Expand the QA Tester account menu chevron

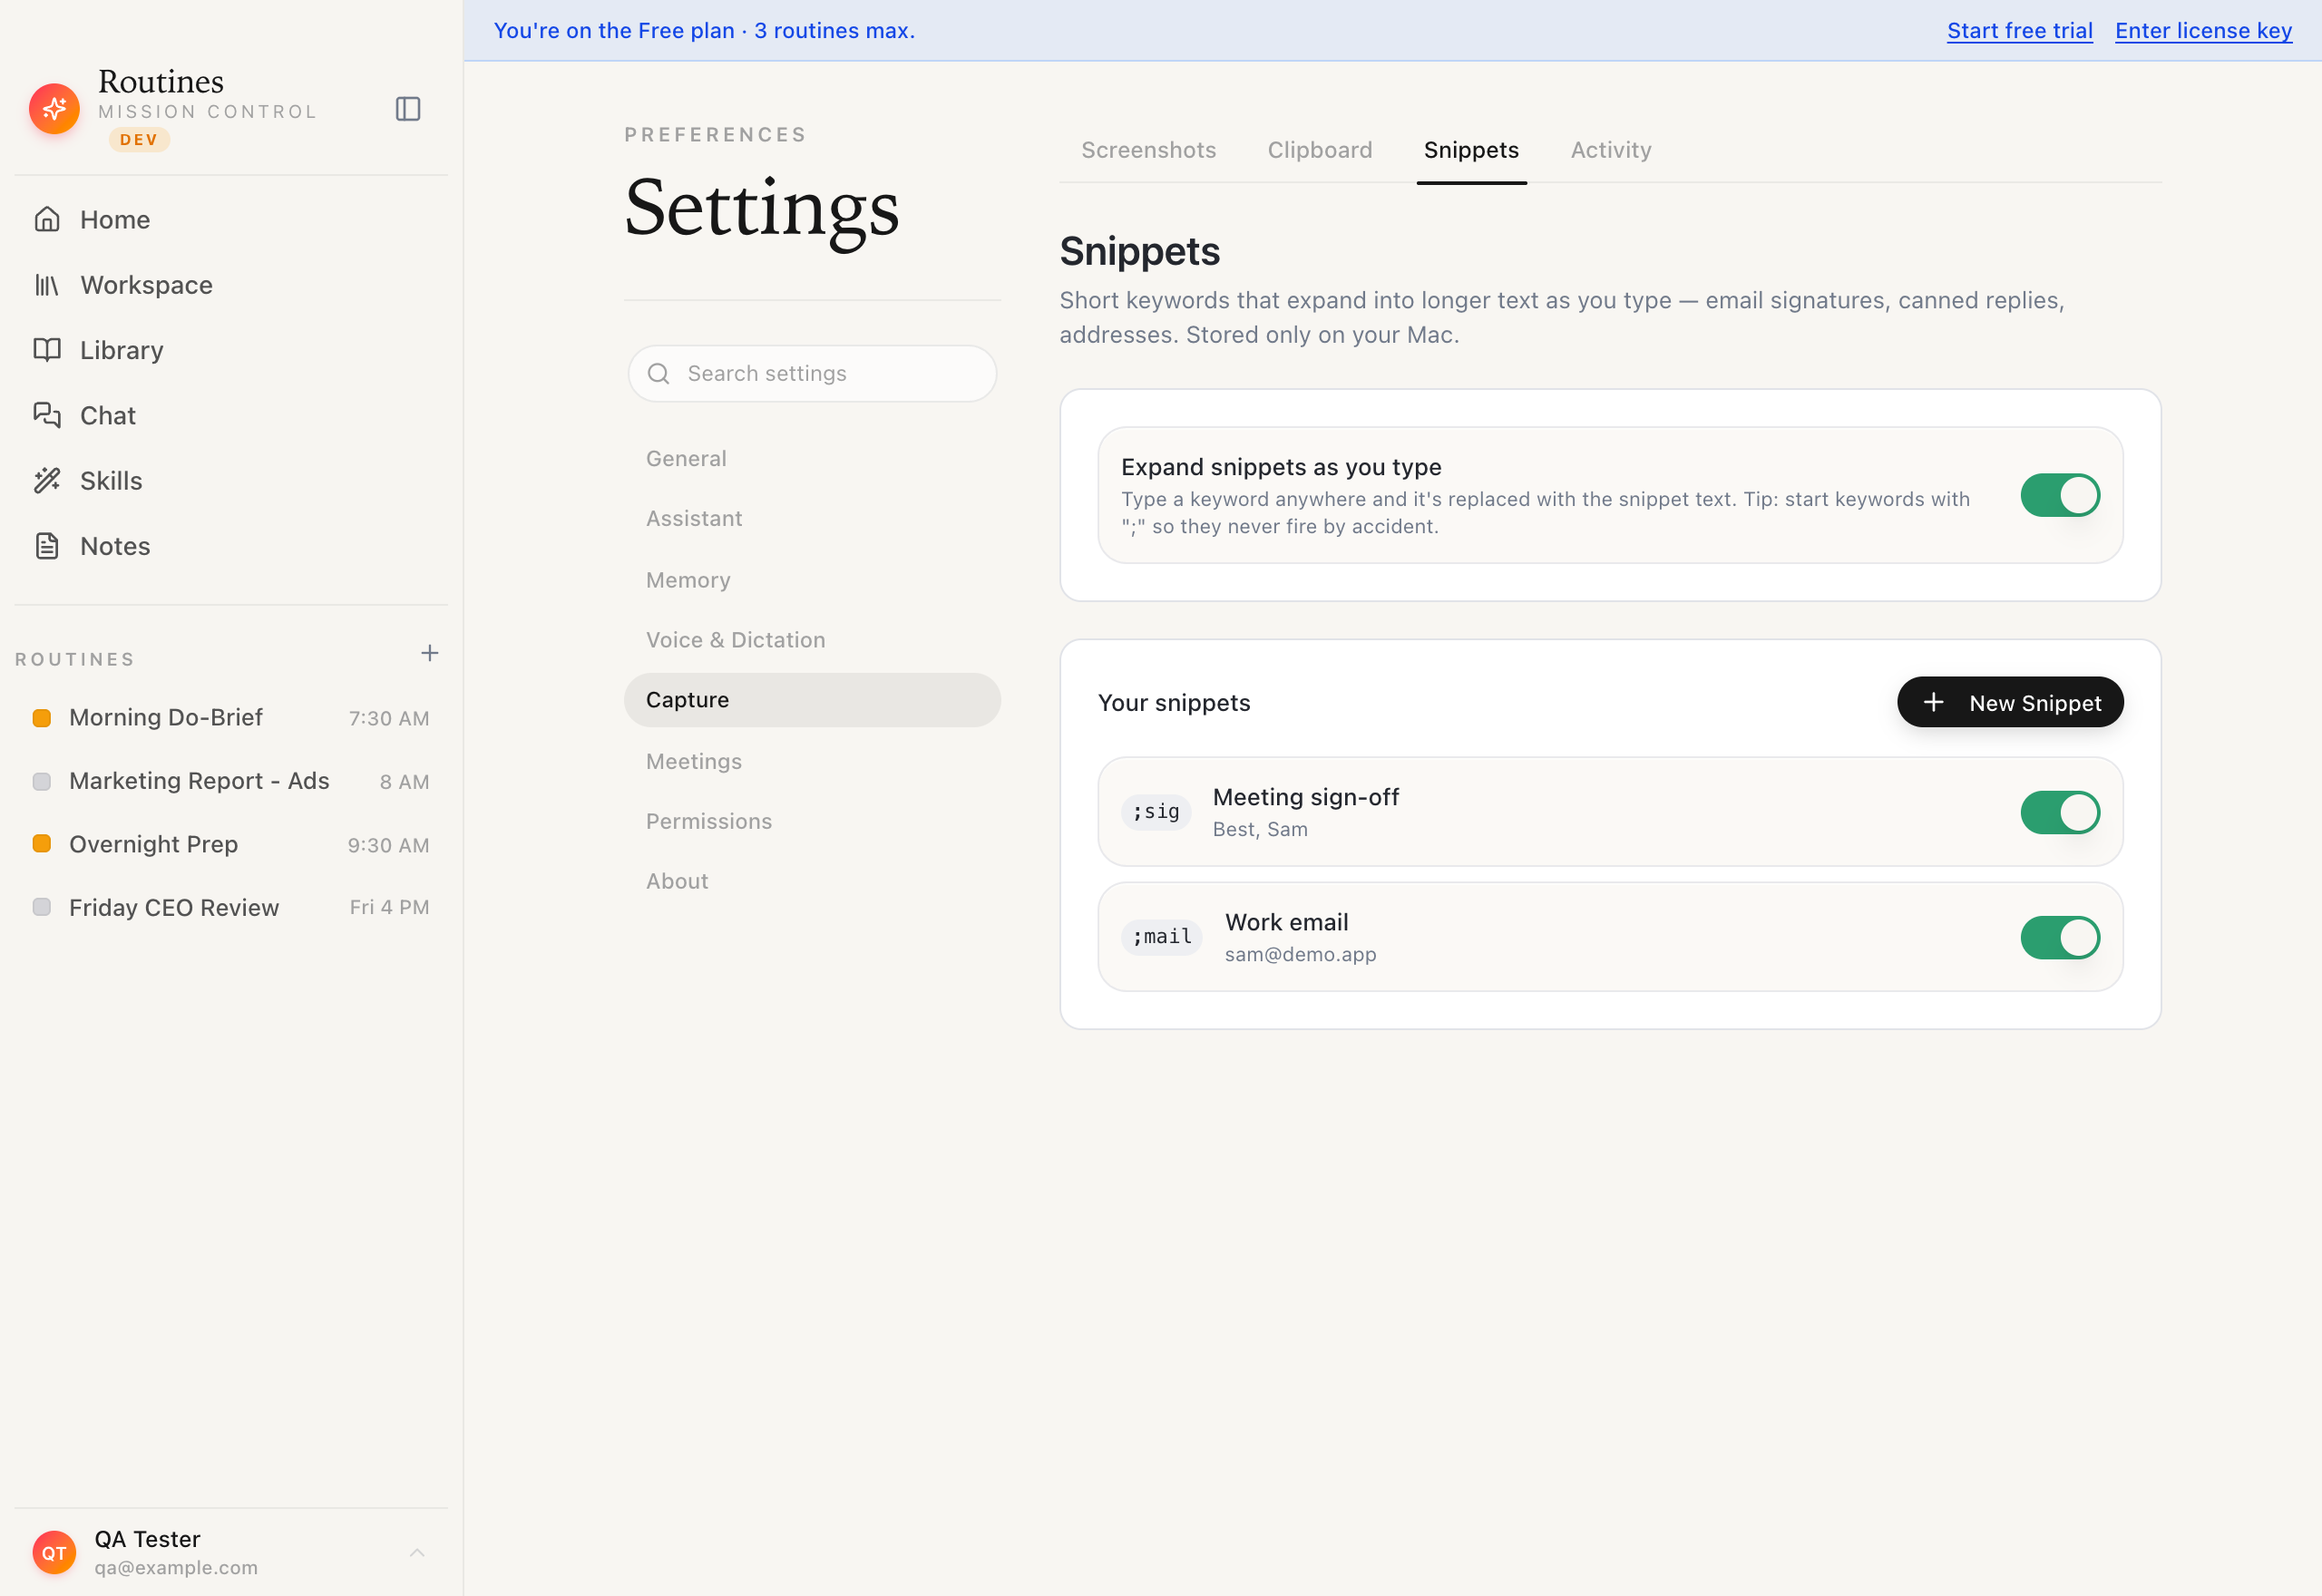coord(417,1552)
